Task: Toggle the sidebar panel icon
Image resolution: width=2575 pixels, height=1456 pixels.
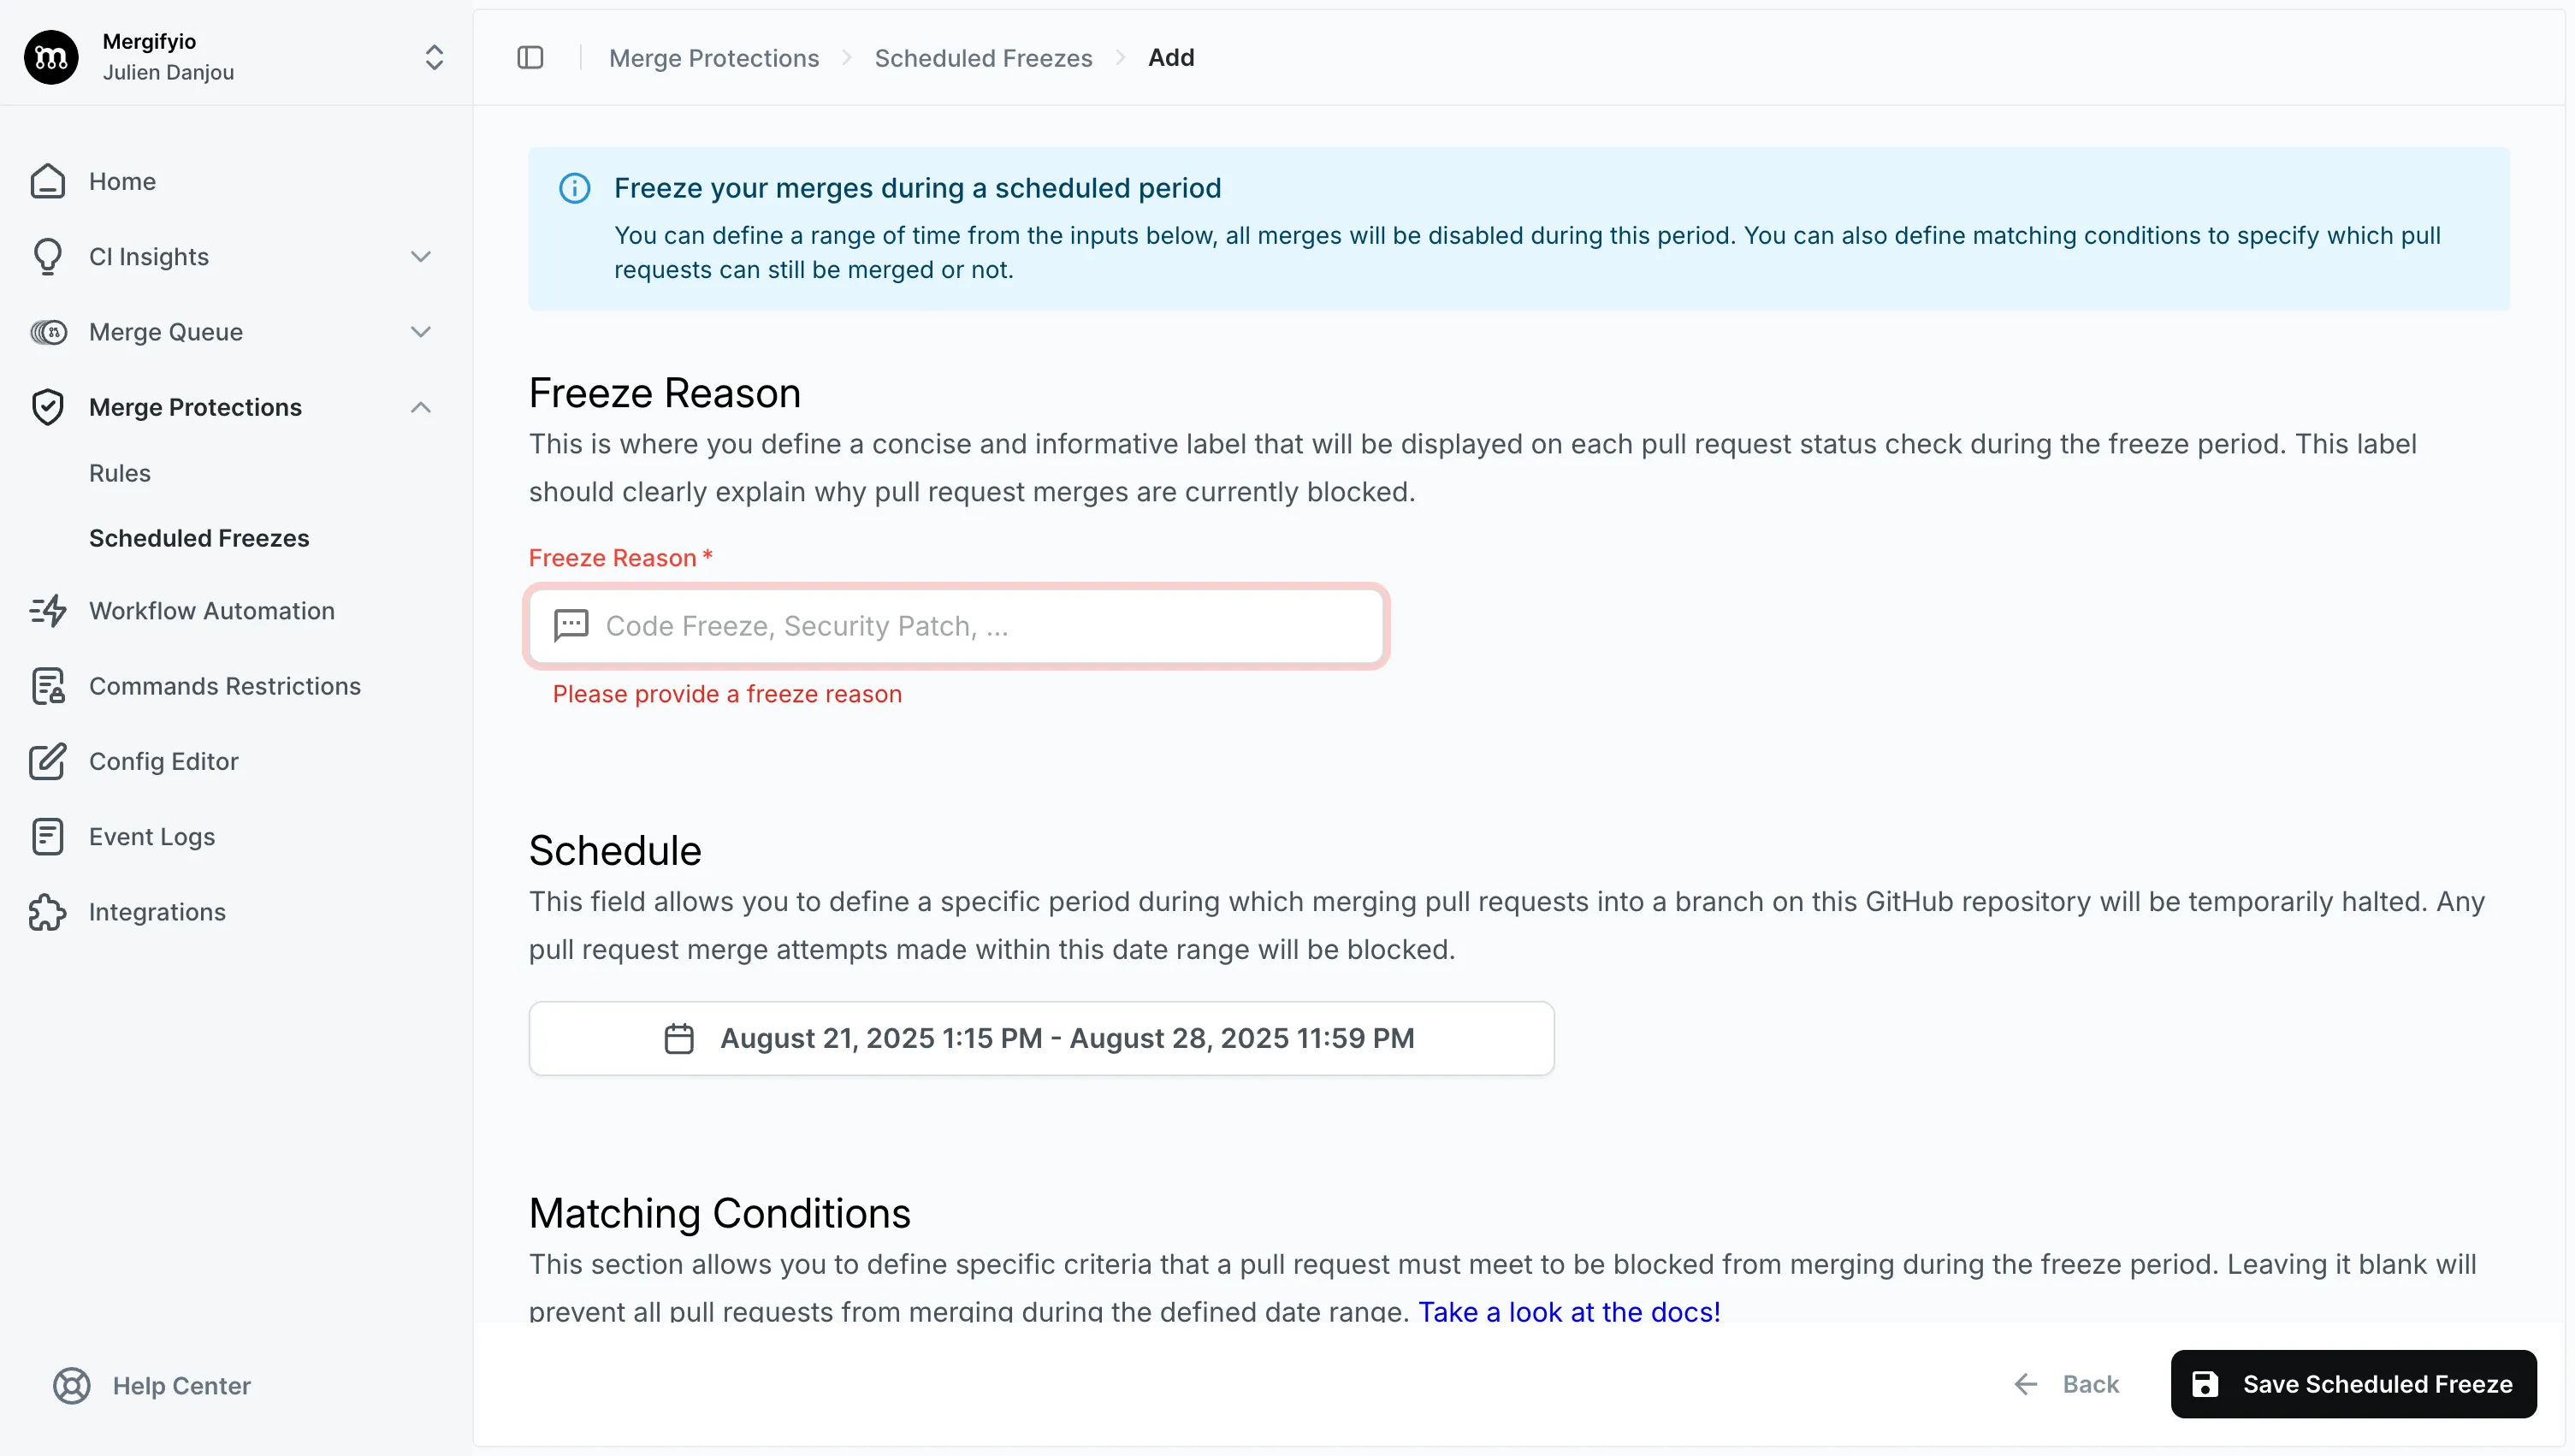Action: coord(530,58)
